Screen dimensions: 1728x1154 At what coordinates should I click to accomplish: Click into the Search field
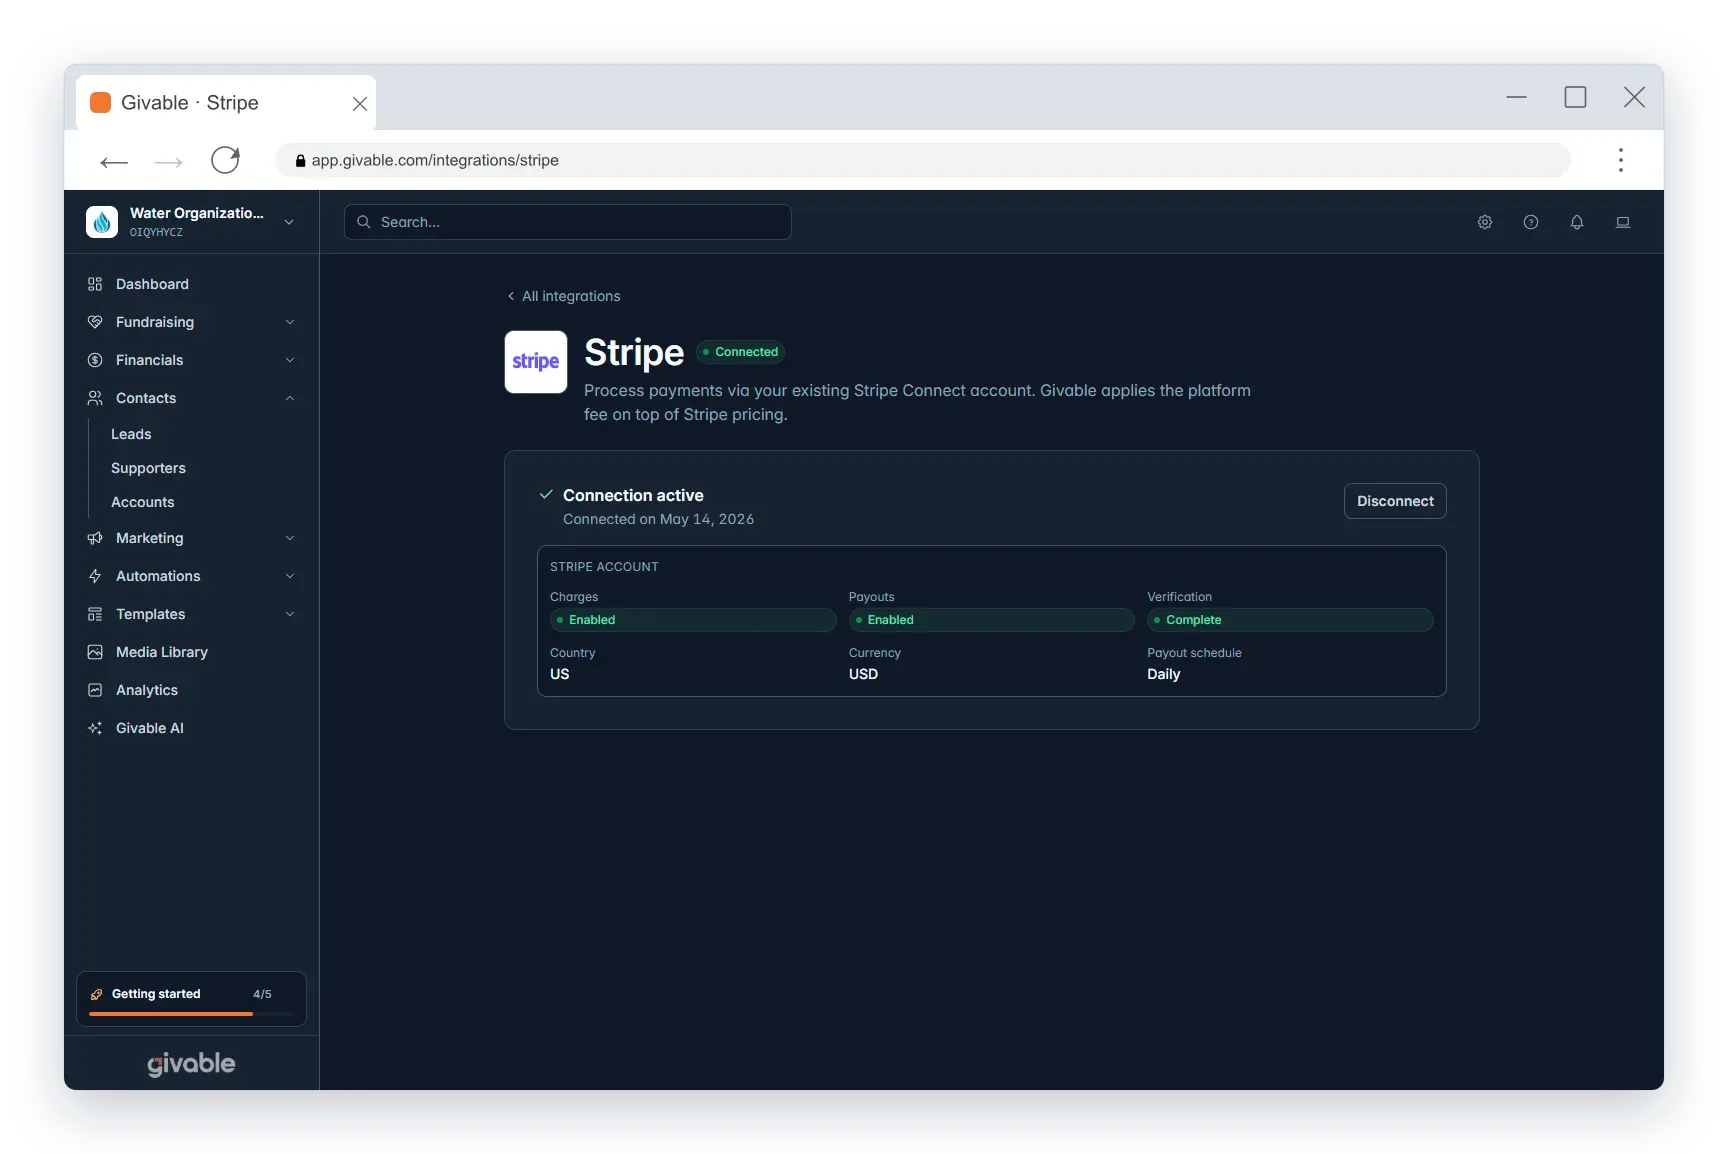(568, 222)
